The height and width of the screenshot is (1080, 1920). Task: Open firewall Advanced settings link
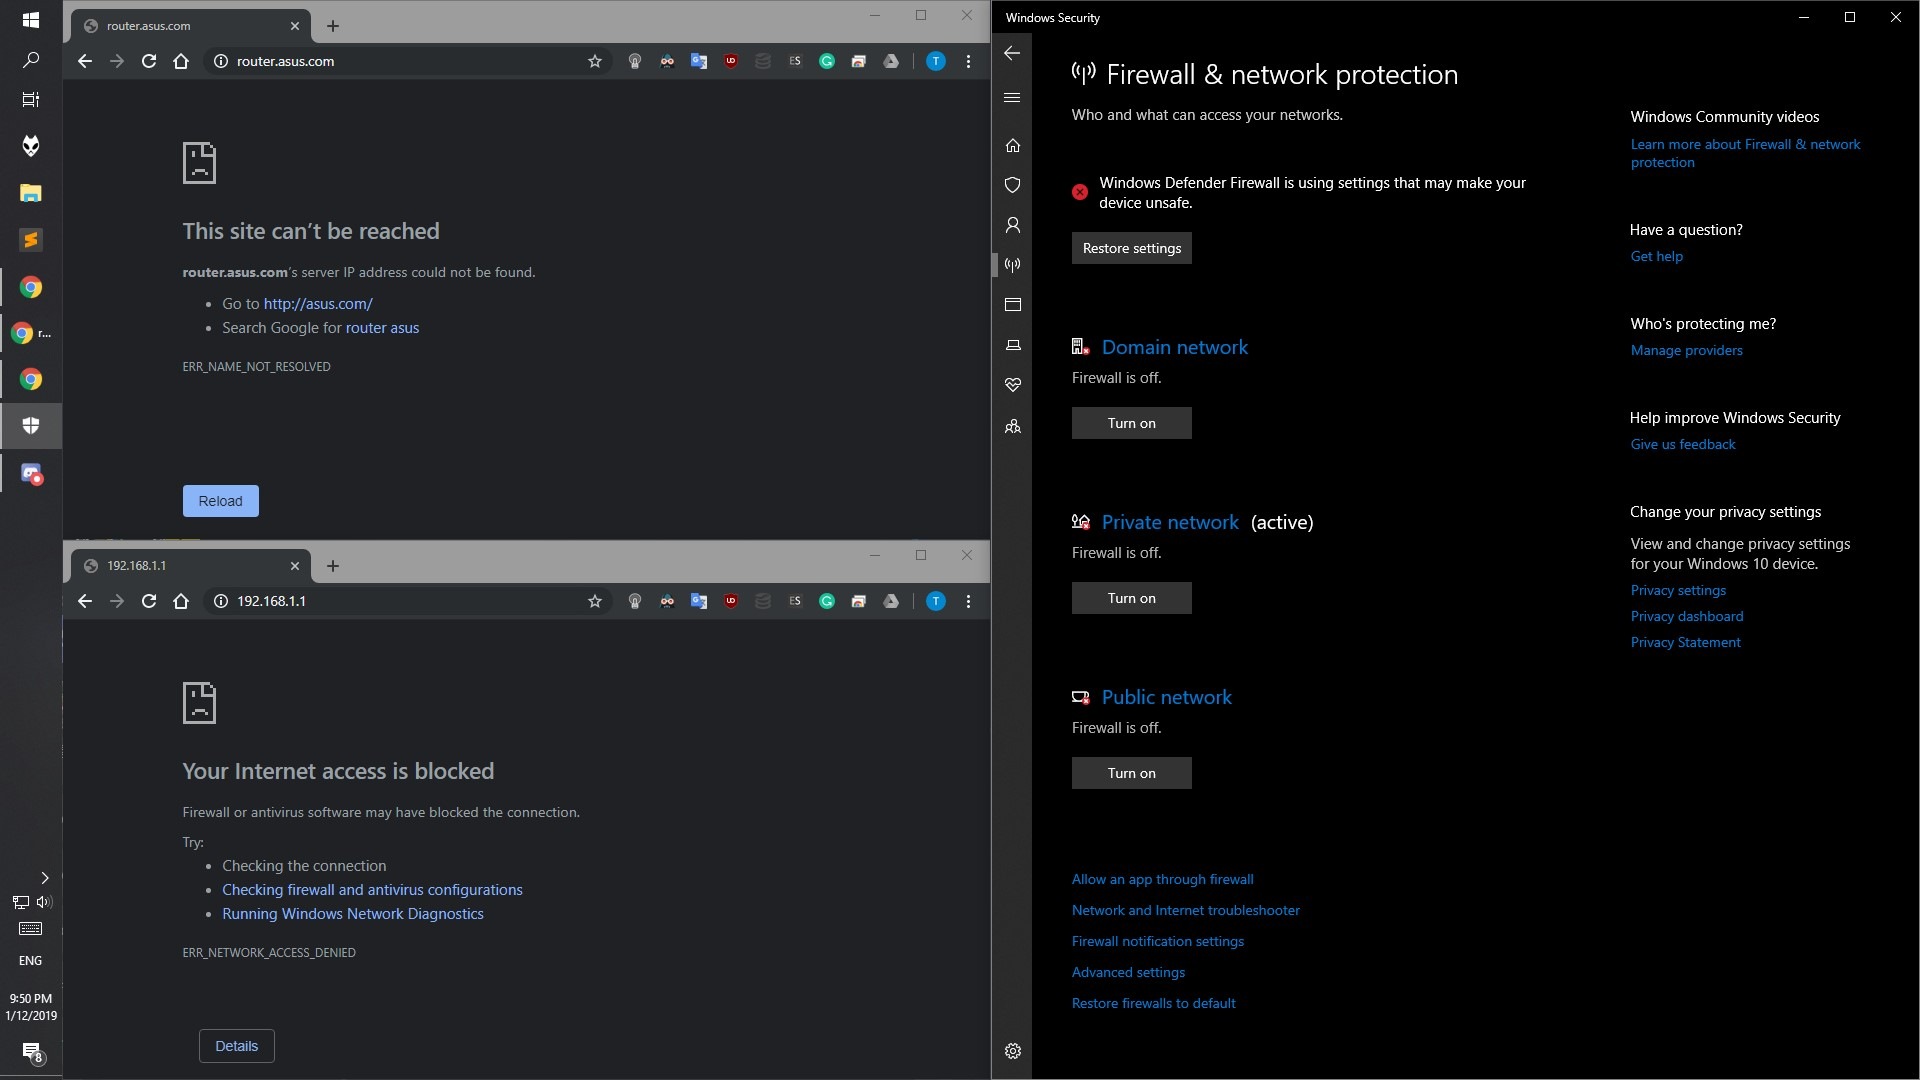pyautogui.click(x=1128, y=972)
